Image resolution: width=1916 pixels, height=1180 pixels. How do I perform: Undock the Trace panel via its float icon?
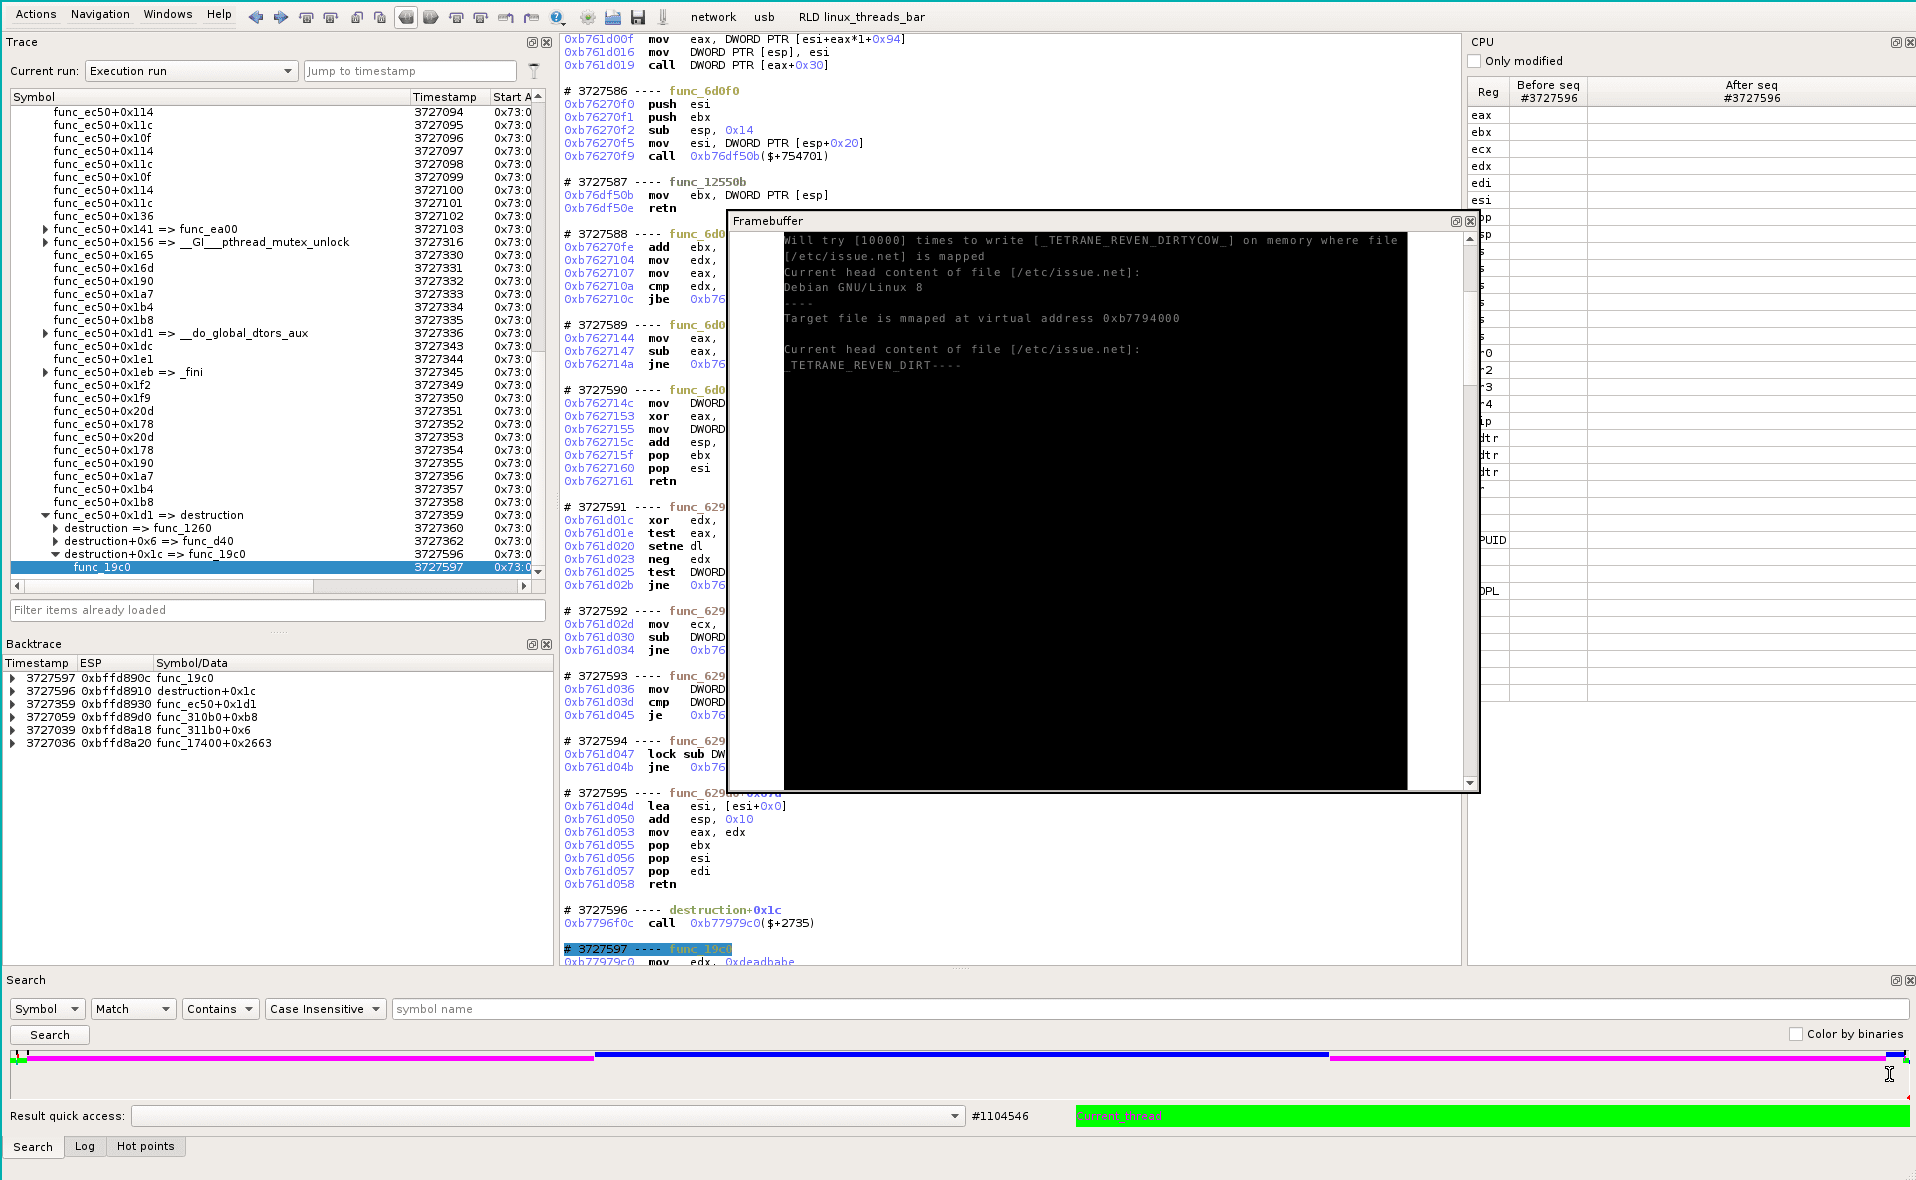pos(531,43)
